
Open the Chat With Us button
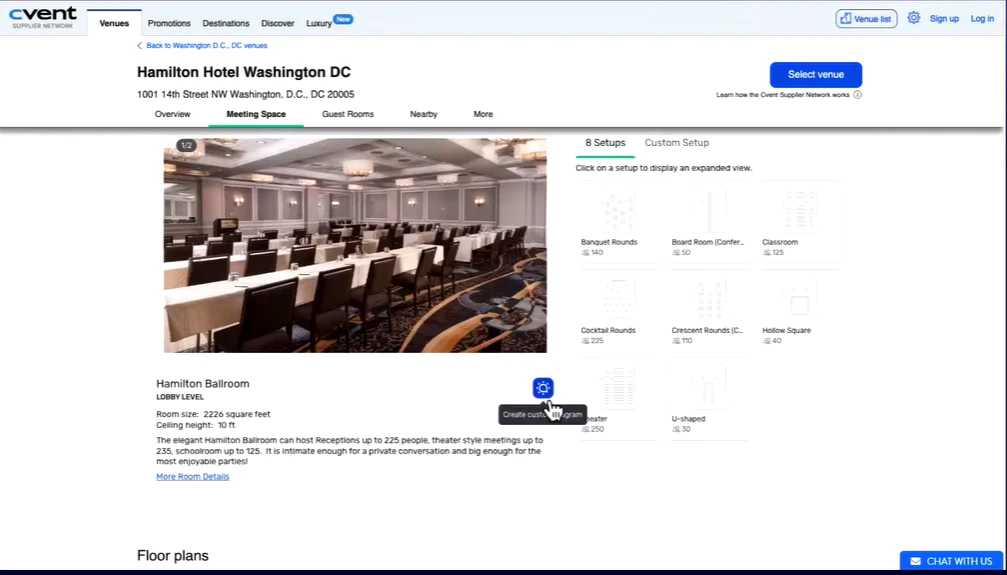(x=951, y=562)
